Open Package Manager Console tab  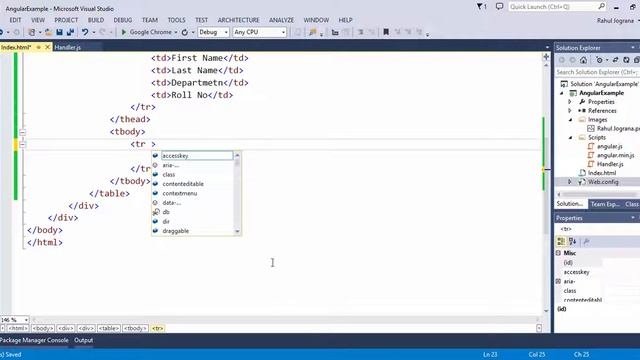[34, 340]
